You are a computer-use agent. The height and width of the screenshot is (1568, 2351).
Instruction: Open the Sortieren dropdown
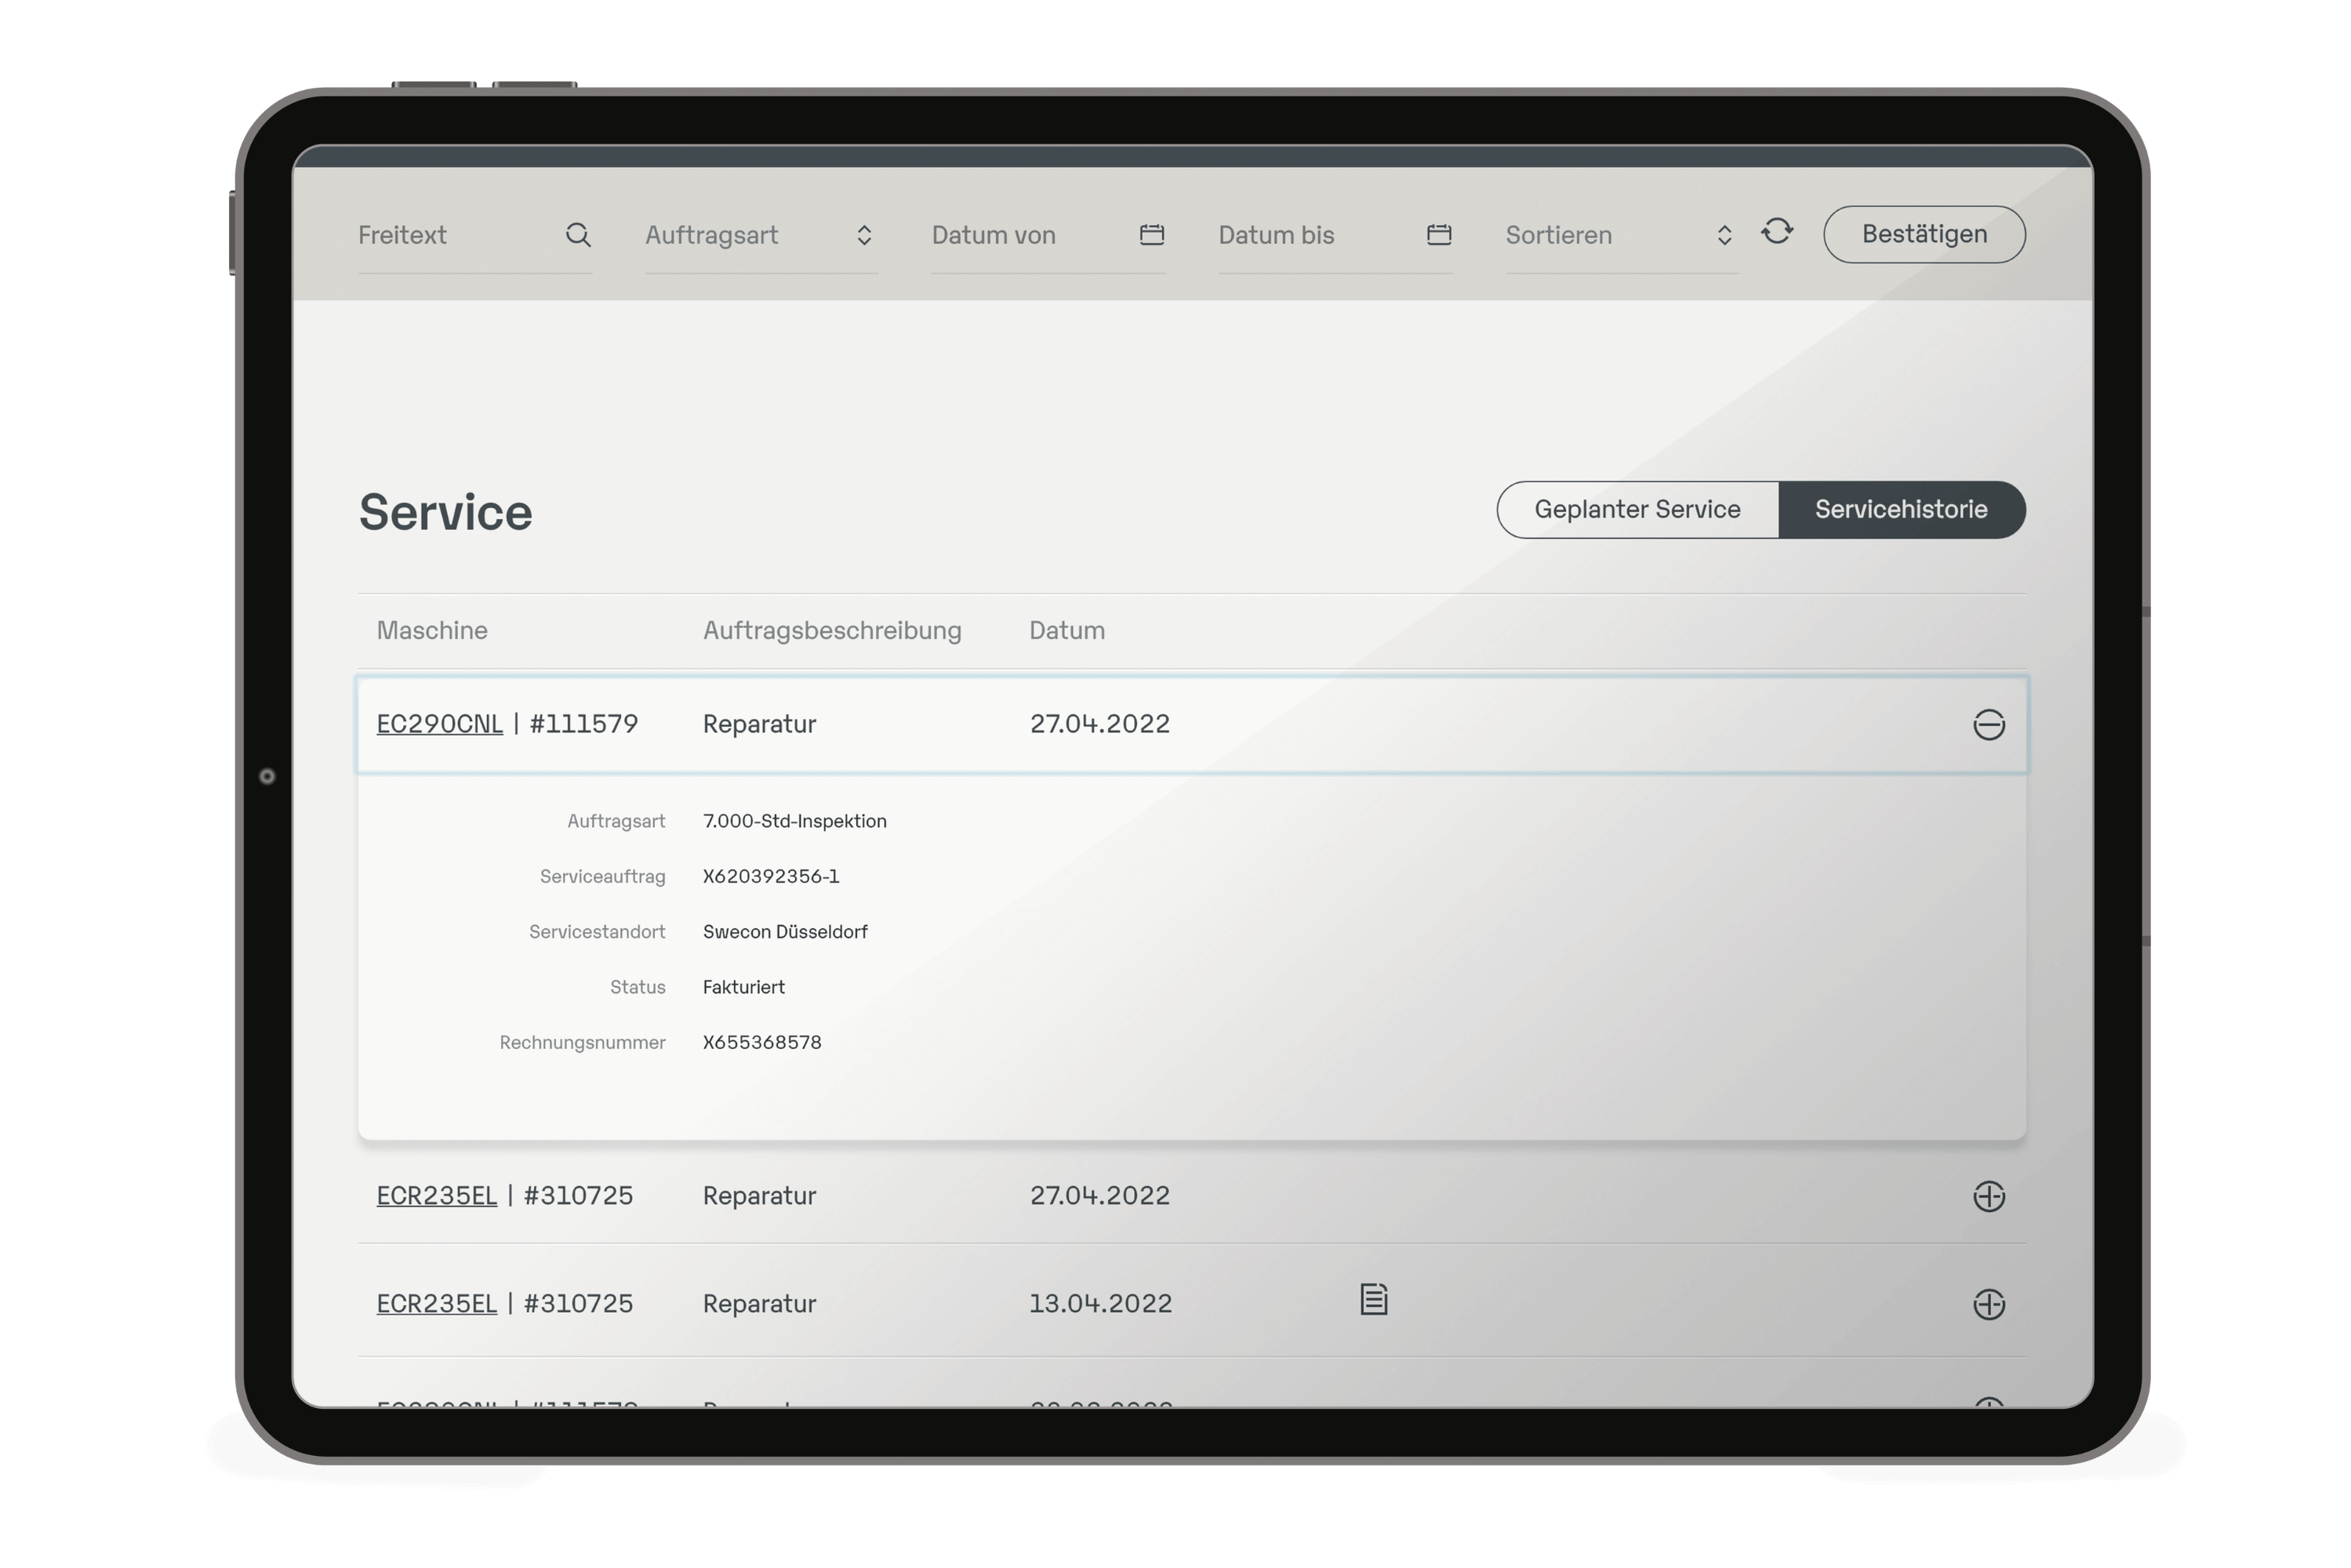pos(1621,236)
